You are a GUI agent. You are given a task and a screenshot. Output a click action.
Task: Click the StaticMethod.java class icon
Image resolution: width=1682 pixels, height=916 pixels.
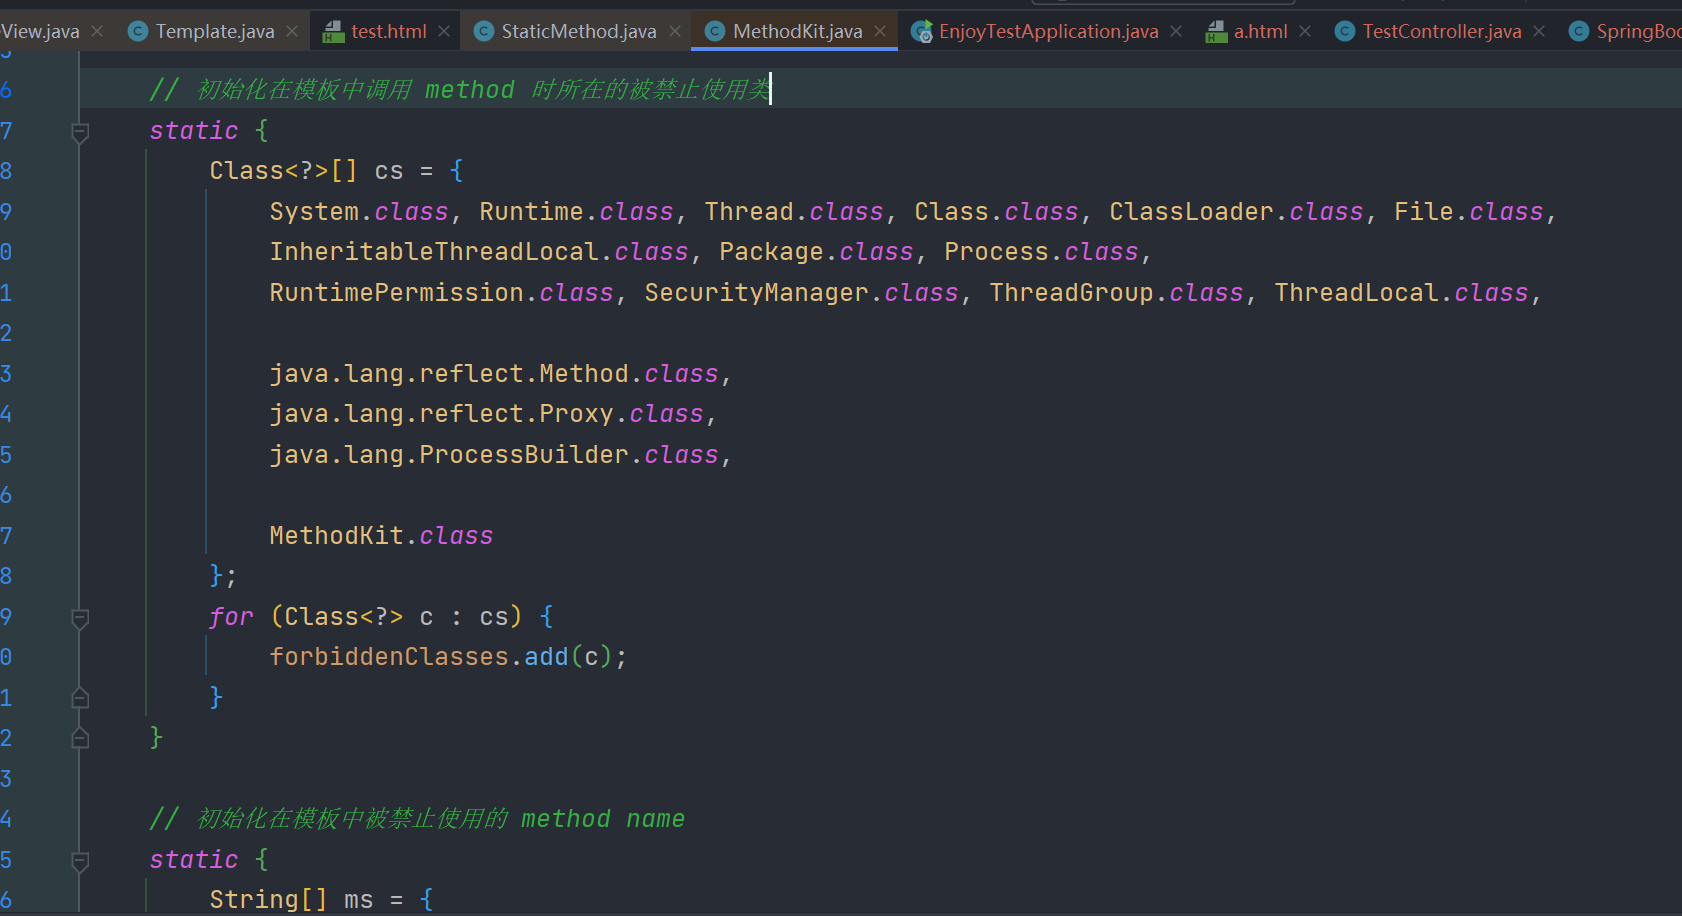tap(484, 32)
